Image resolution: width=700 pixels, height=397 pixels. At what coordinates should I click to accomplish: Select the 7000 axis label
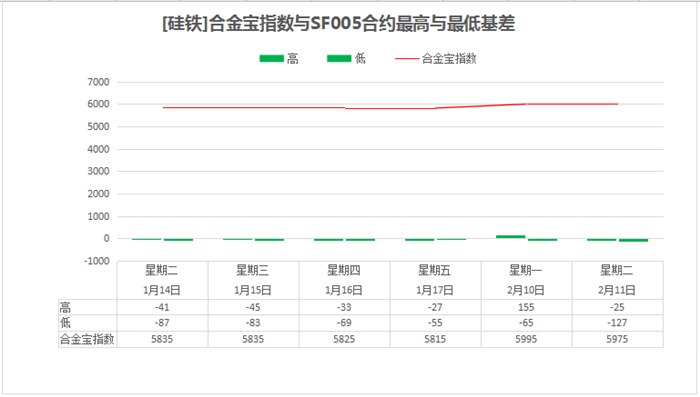pyautogui.click(x=98, y=82)
